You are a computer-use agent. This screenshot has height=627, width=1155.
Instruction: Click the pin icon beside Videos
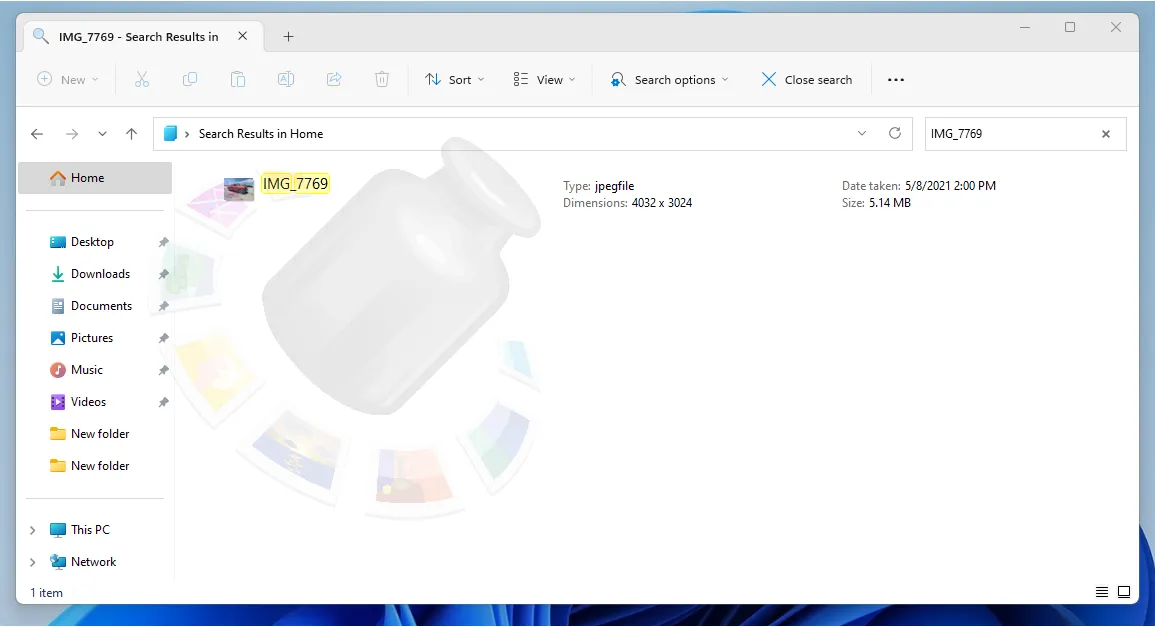(x=164, y=402)
